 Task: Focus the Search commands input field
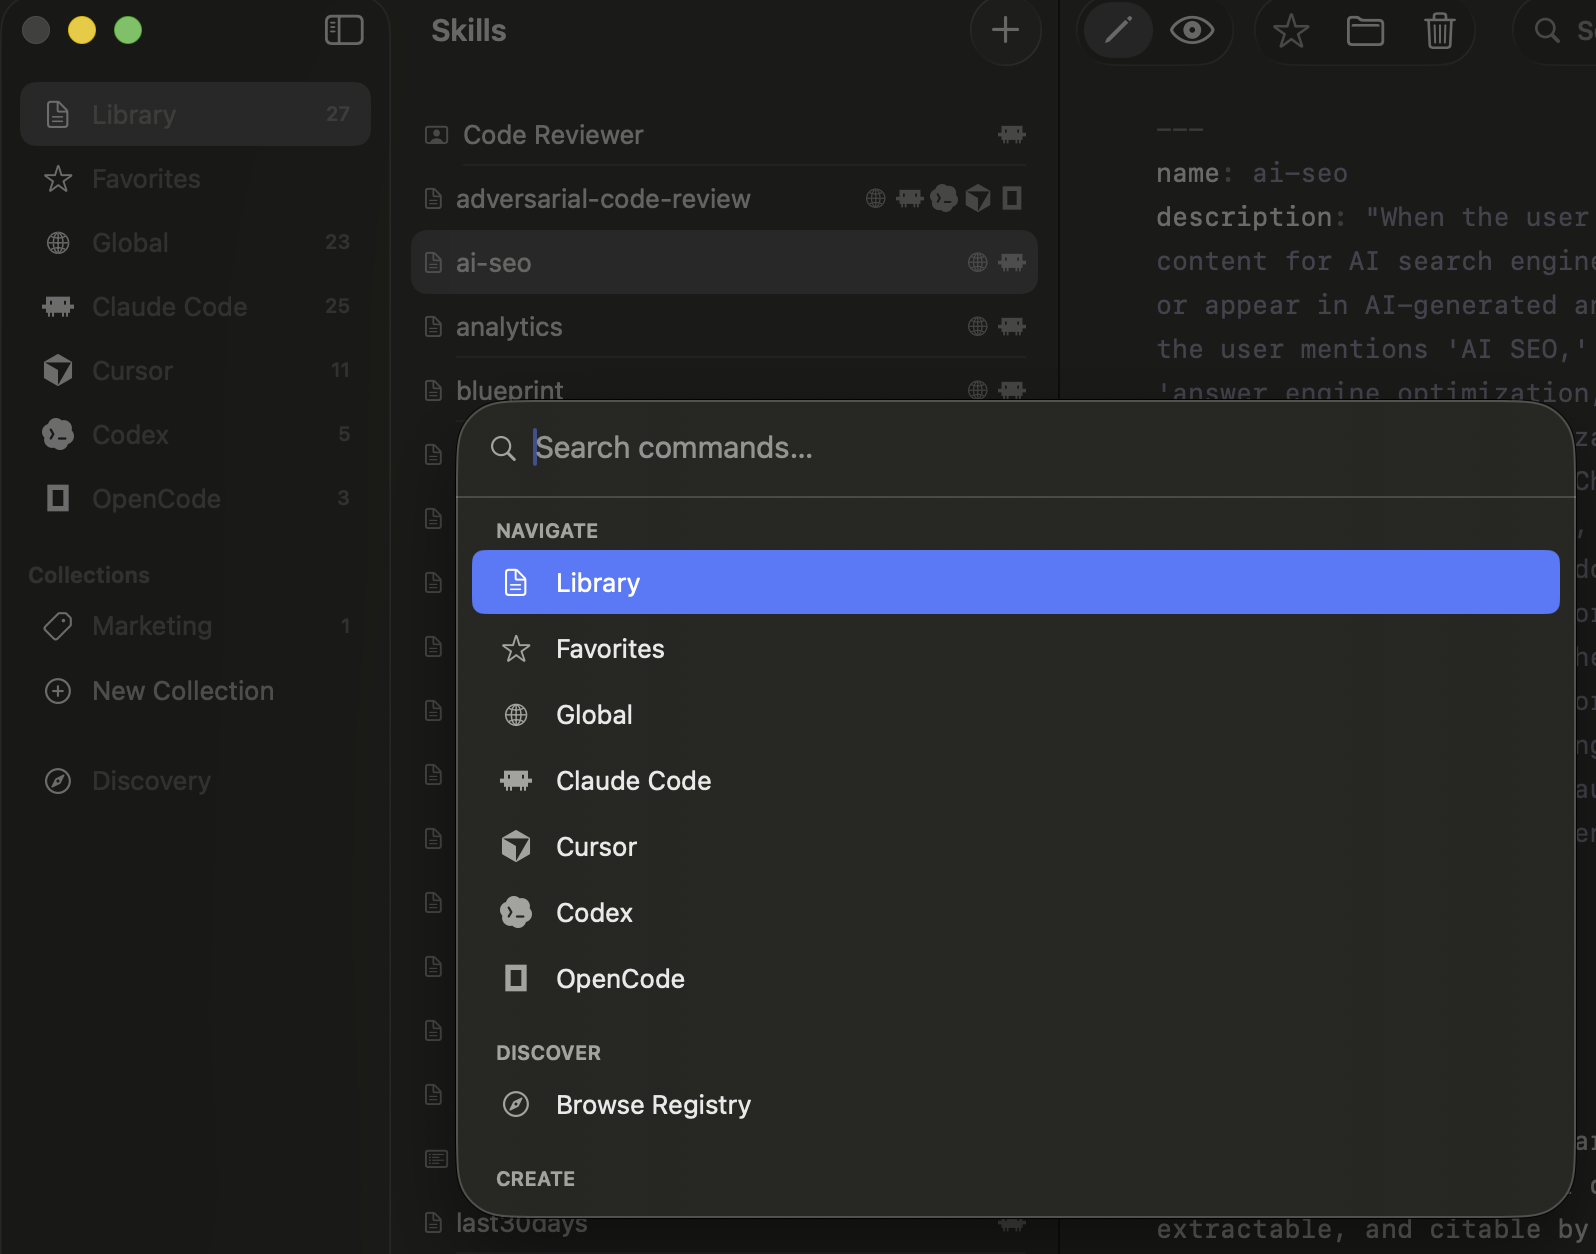click(1015, 448)
